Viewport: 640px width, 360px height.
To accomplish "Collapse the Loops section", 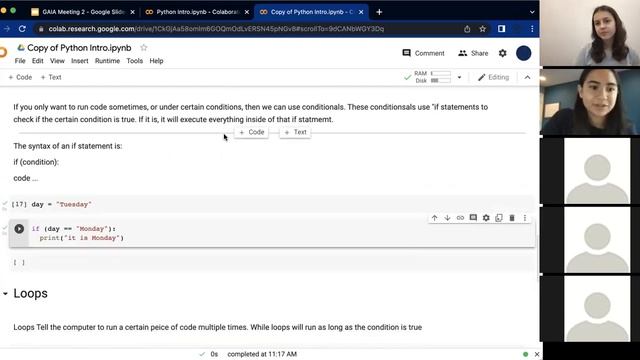I will pos(5,293).
